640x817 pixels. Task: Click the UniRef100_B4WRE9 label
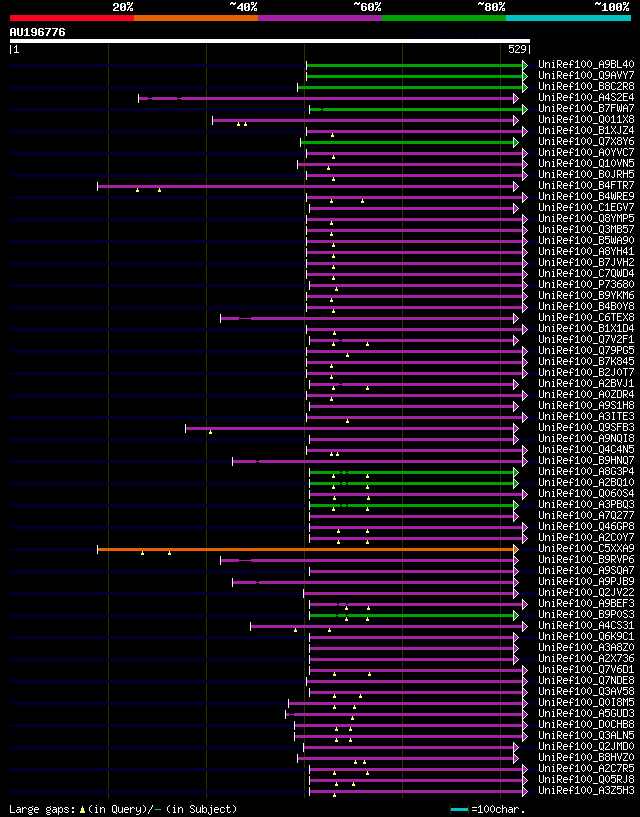pyautogui.click(x=586, y=196)
